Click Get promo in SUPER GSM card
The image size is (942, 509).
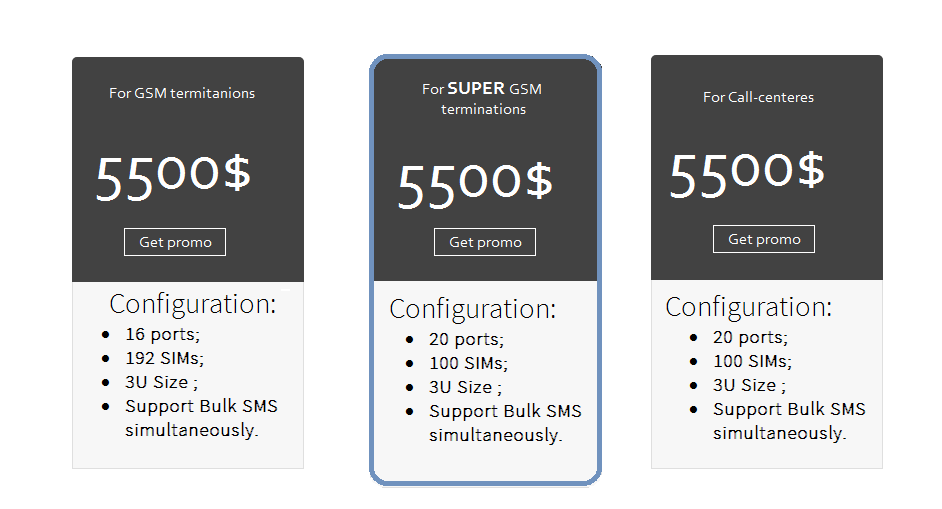(x=485, y=242)
